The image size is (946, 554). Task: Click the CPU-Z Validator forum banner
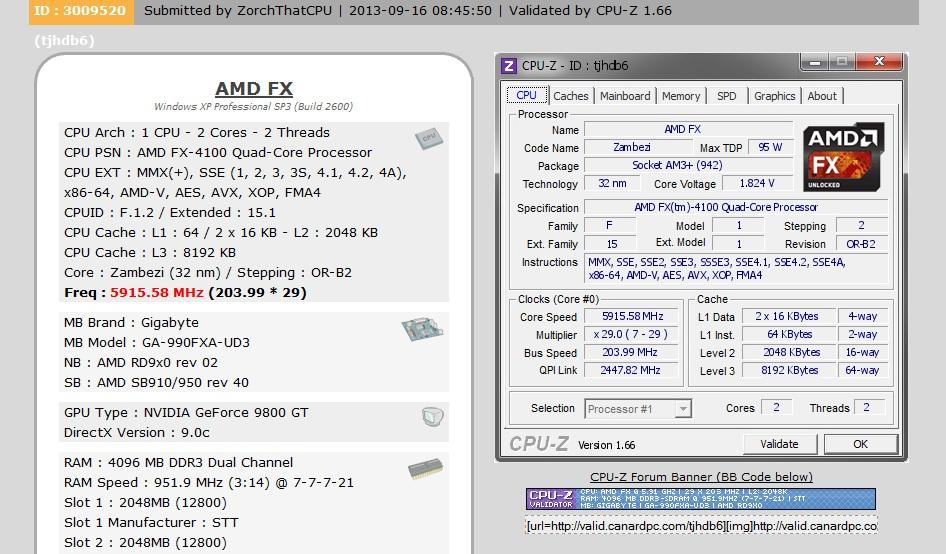click(700, 499)
